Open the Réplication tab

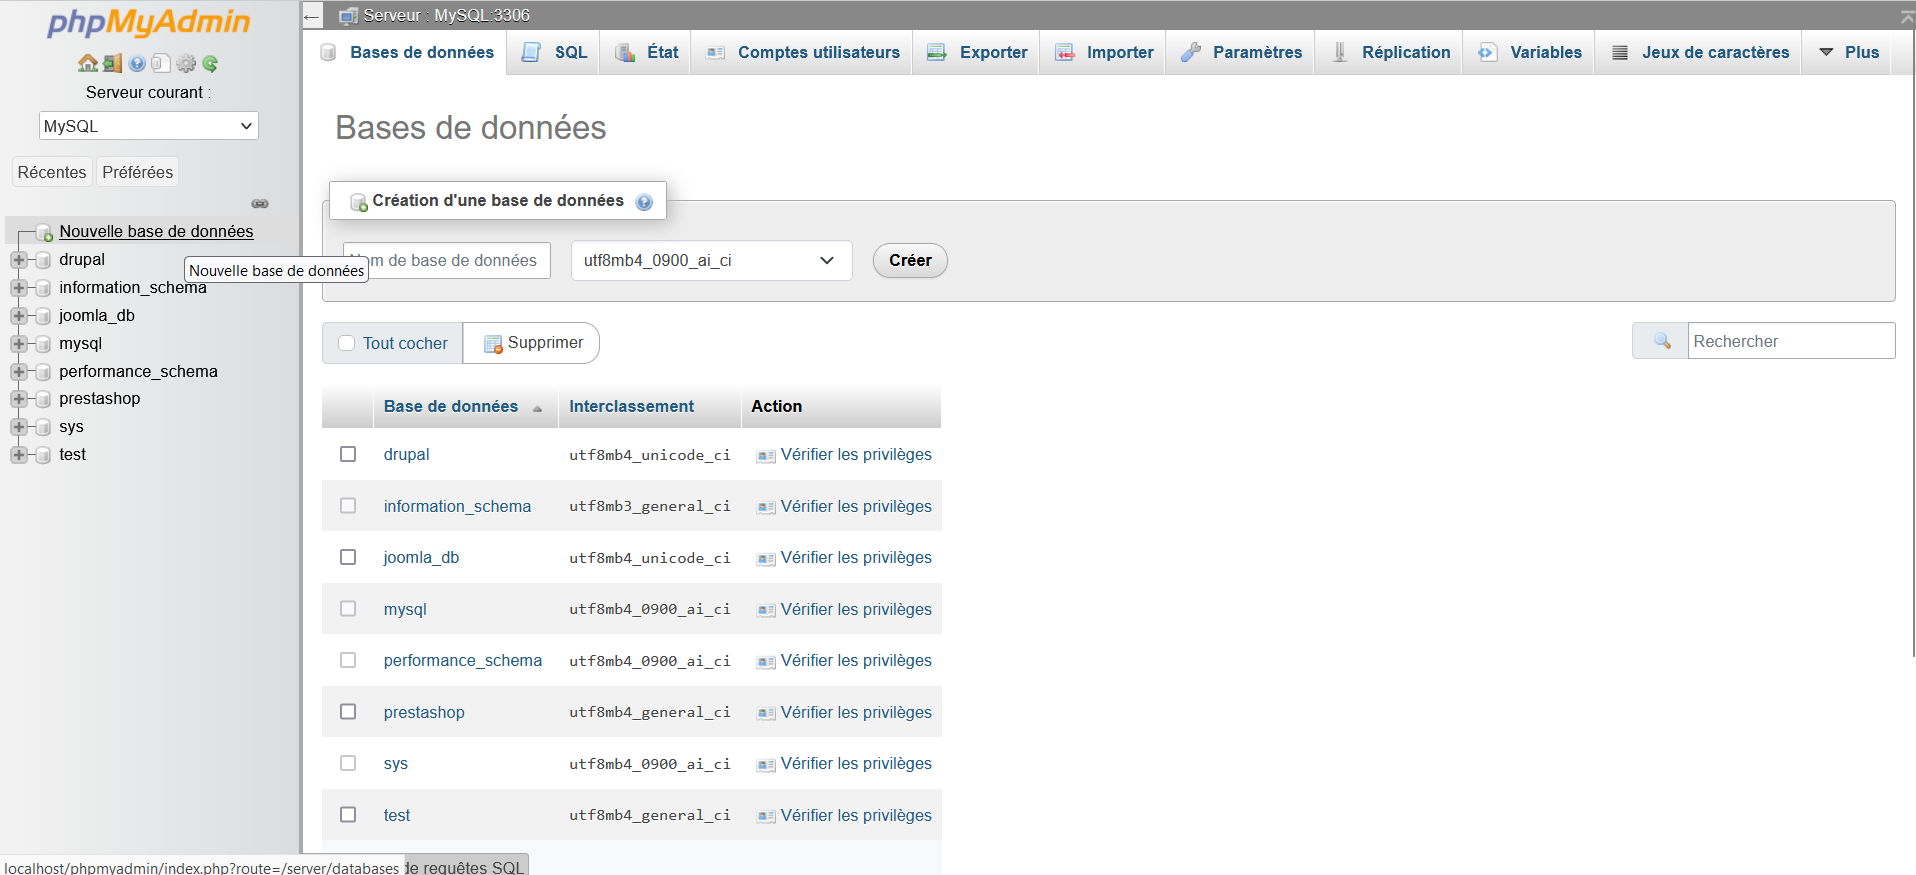coord(1388,52)
